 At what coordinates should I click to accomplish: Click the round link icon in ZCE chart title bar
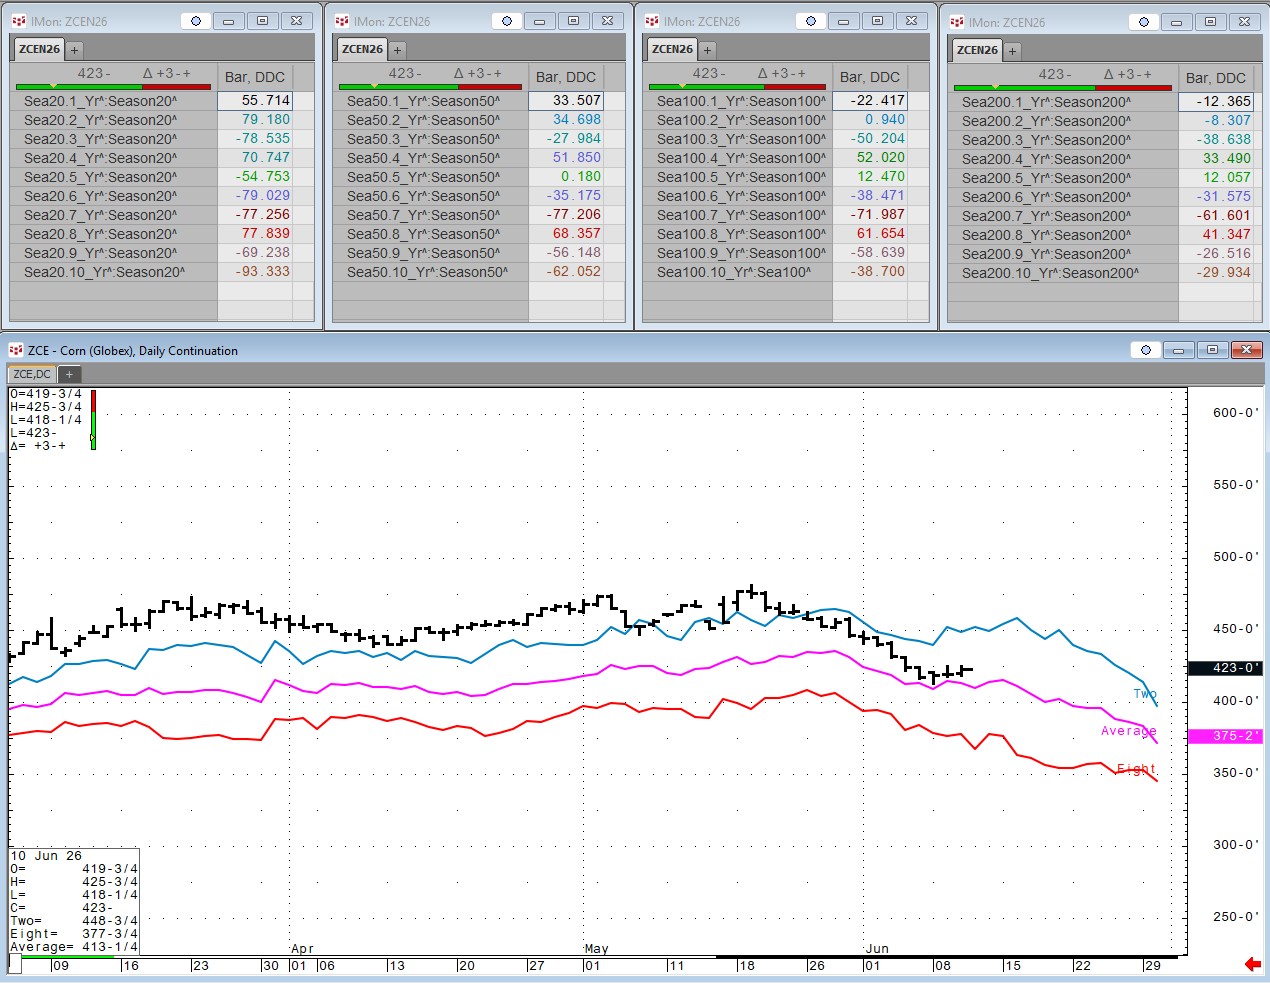[1146, 350]
